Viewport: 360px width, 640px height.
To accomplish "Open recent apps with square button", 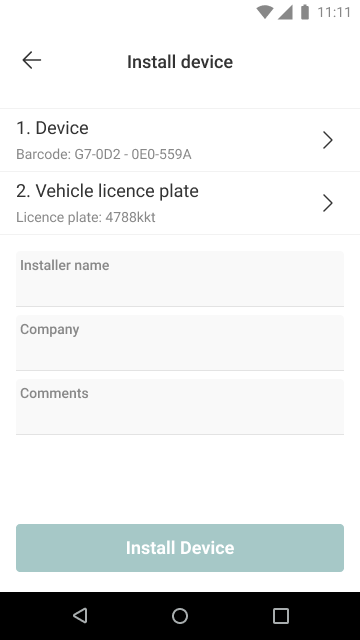I will [281, 616].
